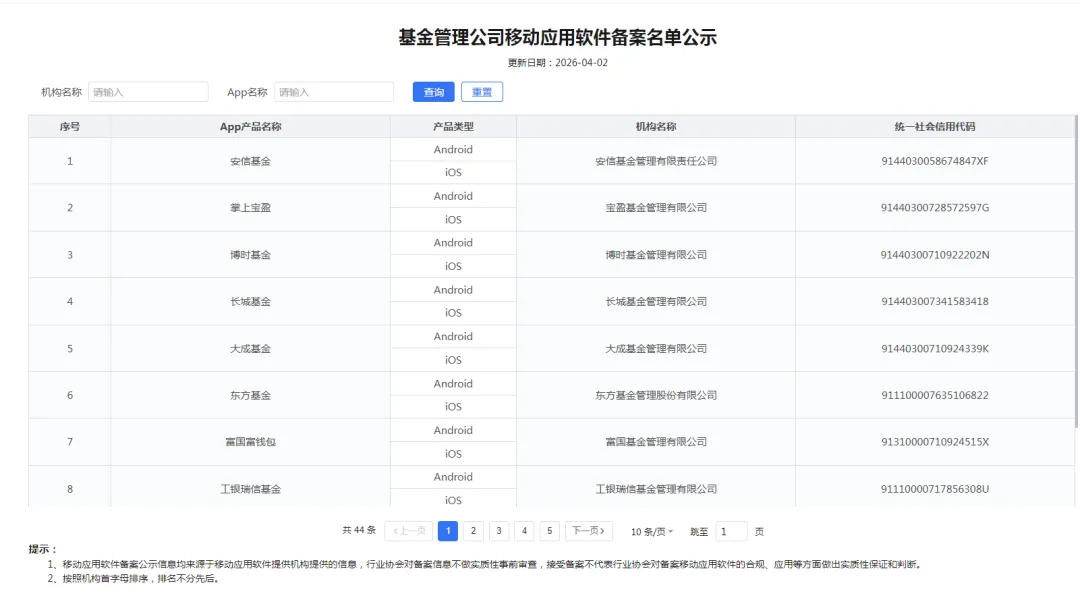The height and width of the screenshot is (600, 1080).
Task: Focus the App名称 input field
Action: tap(334, 92)
